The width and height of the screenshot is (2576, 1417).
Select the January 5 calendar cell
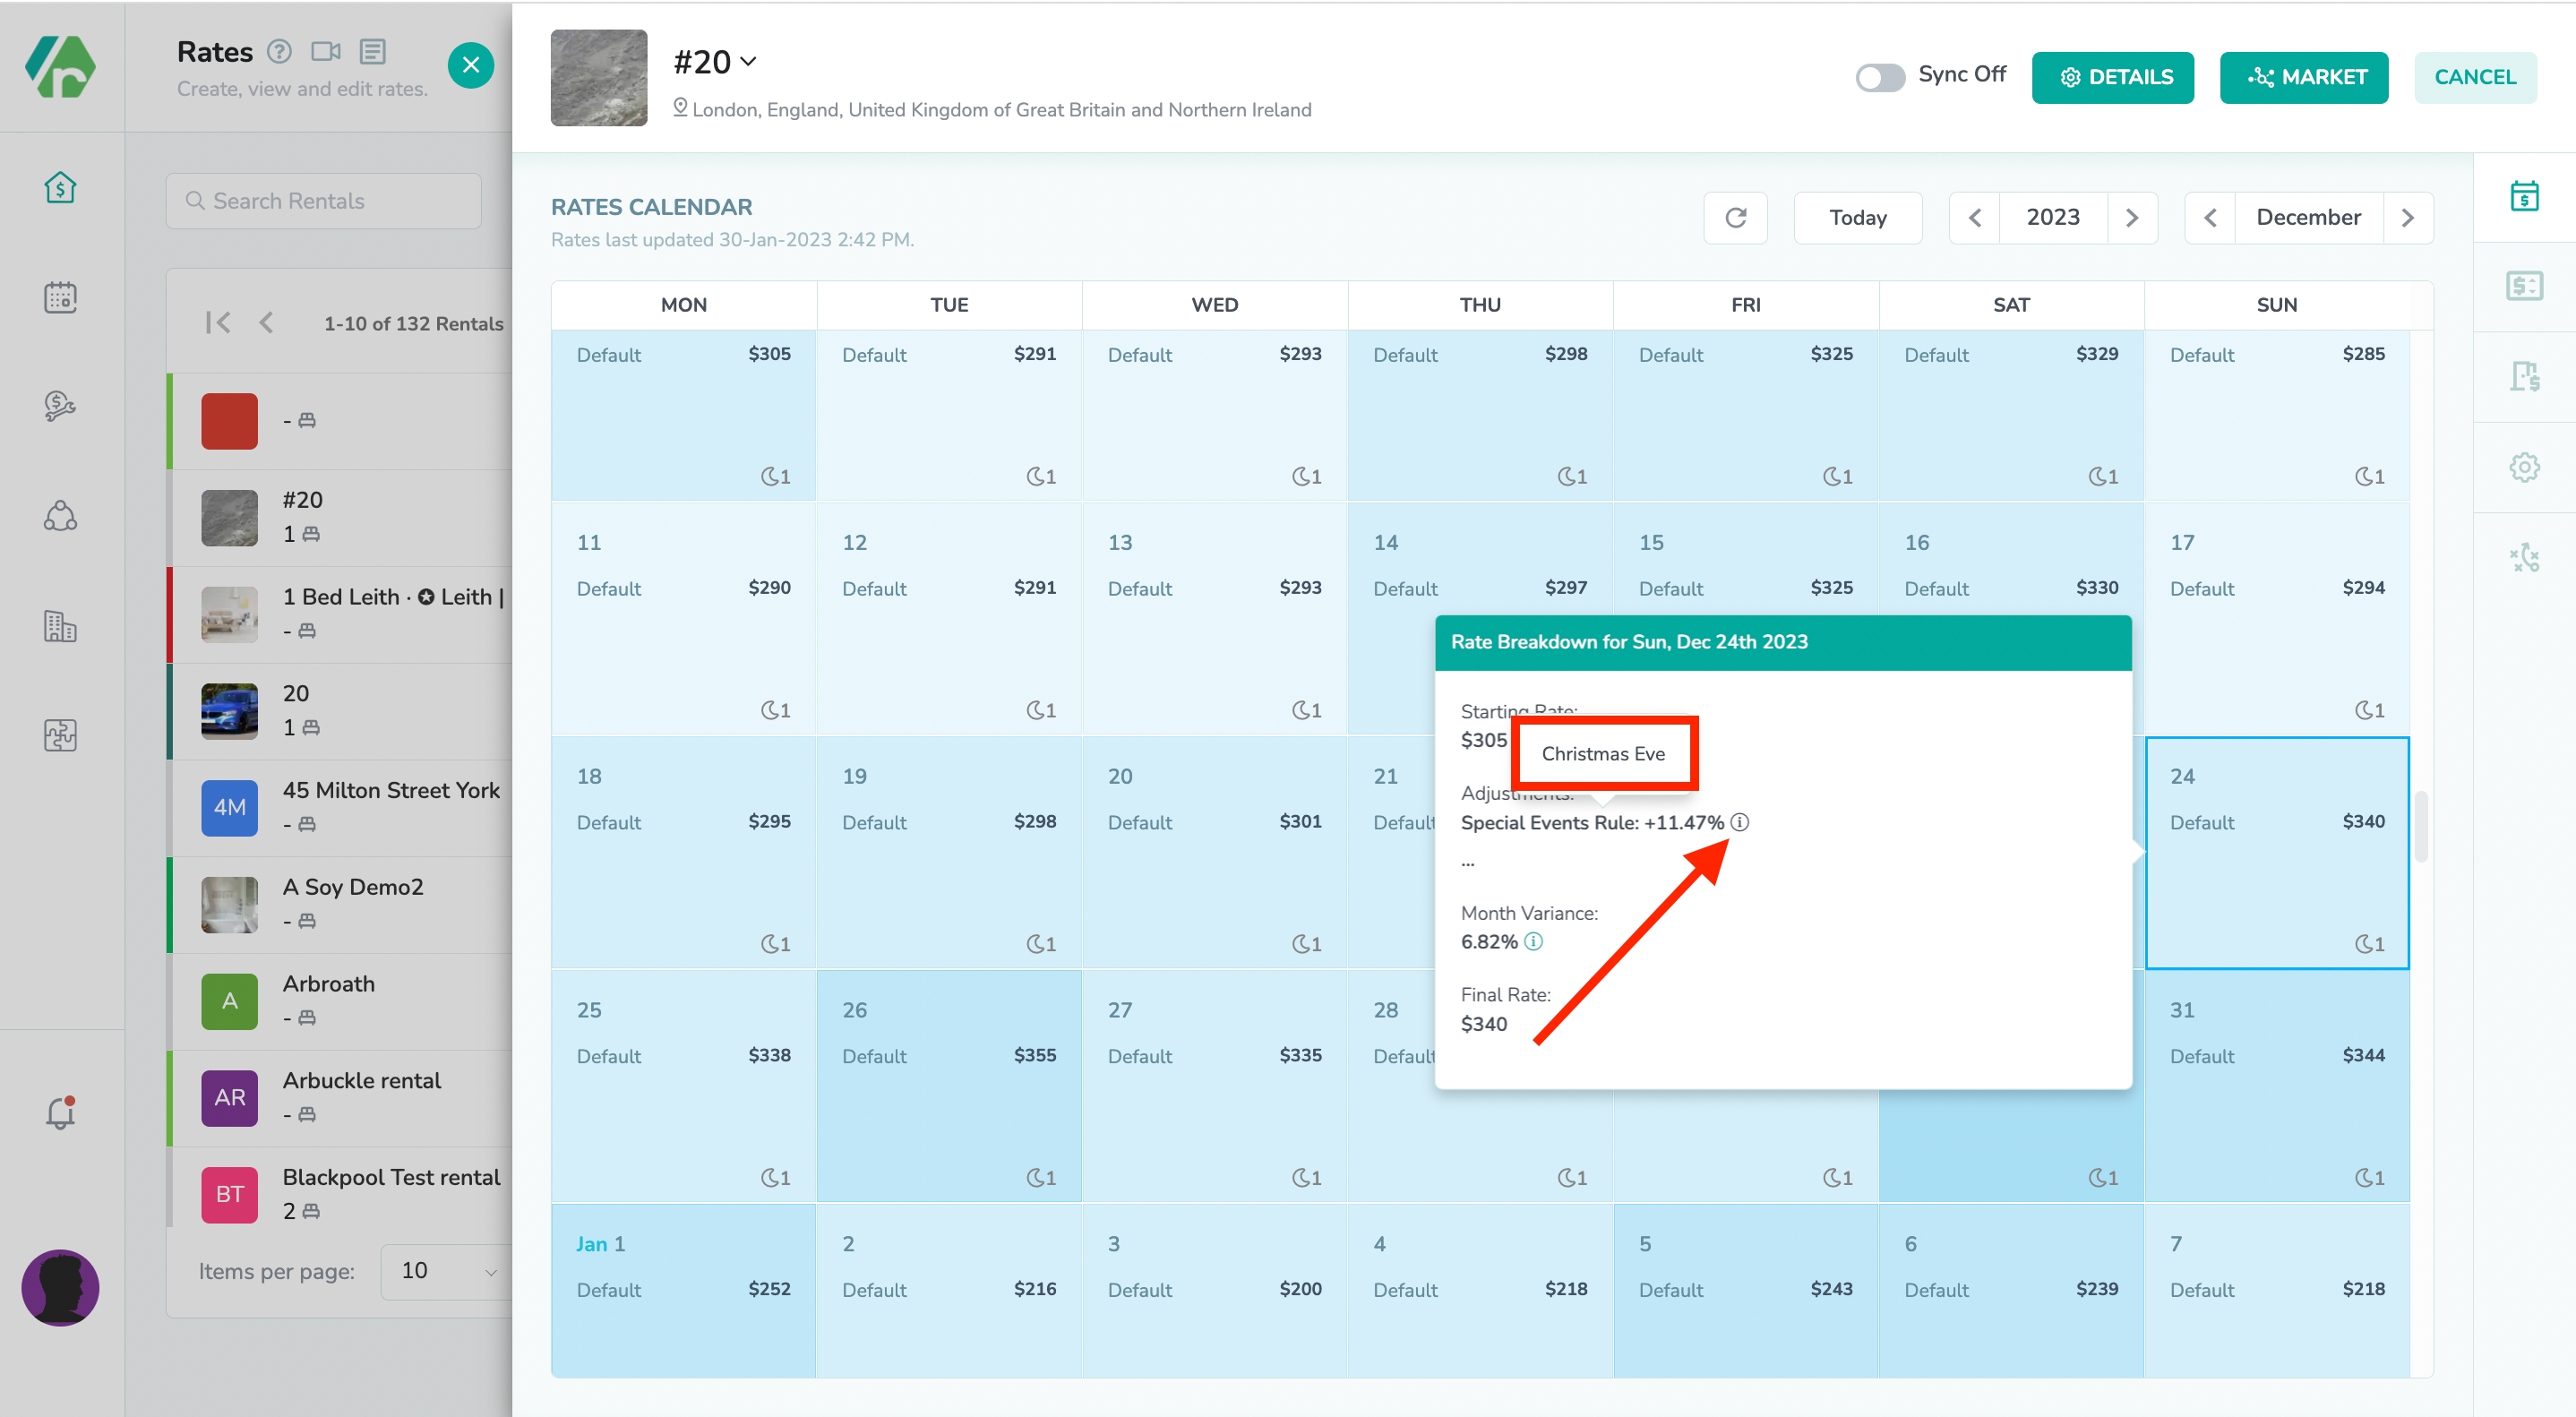pyautogui.click(x=1746, y=1290)
